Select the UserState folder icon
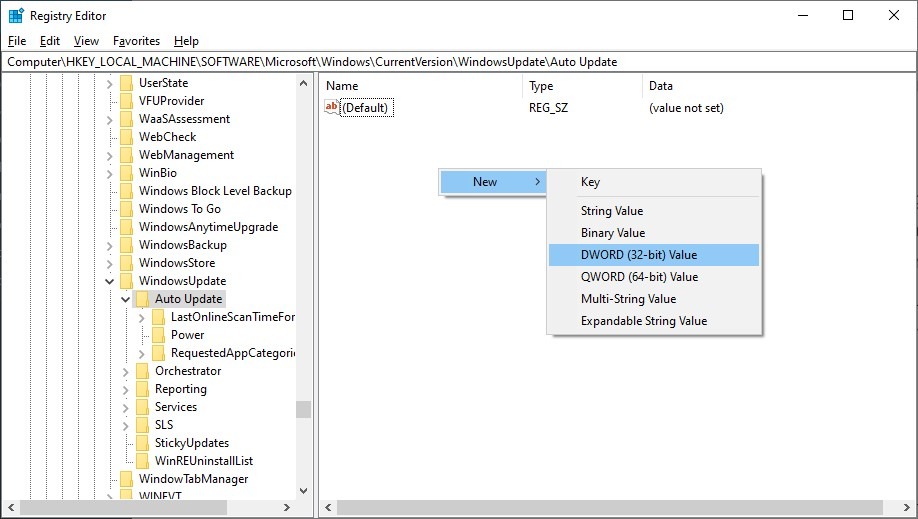Image resolution: width=918 pixels, height=519 pixels. (x=126, y=83)
